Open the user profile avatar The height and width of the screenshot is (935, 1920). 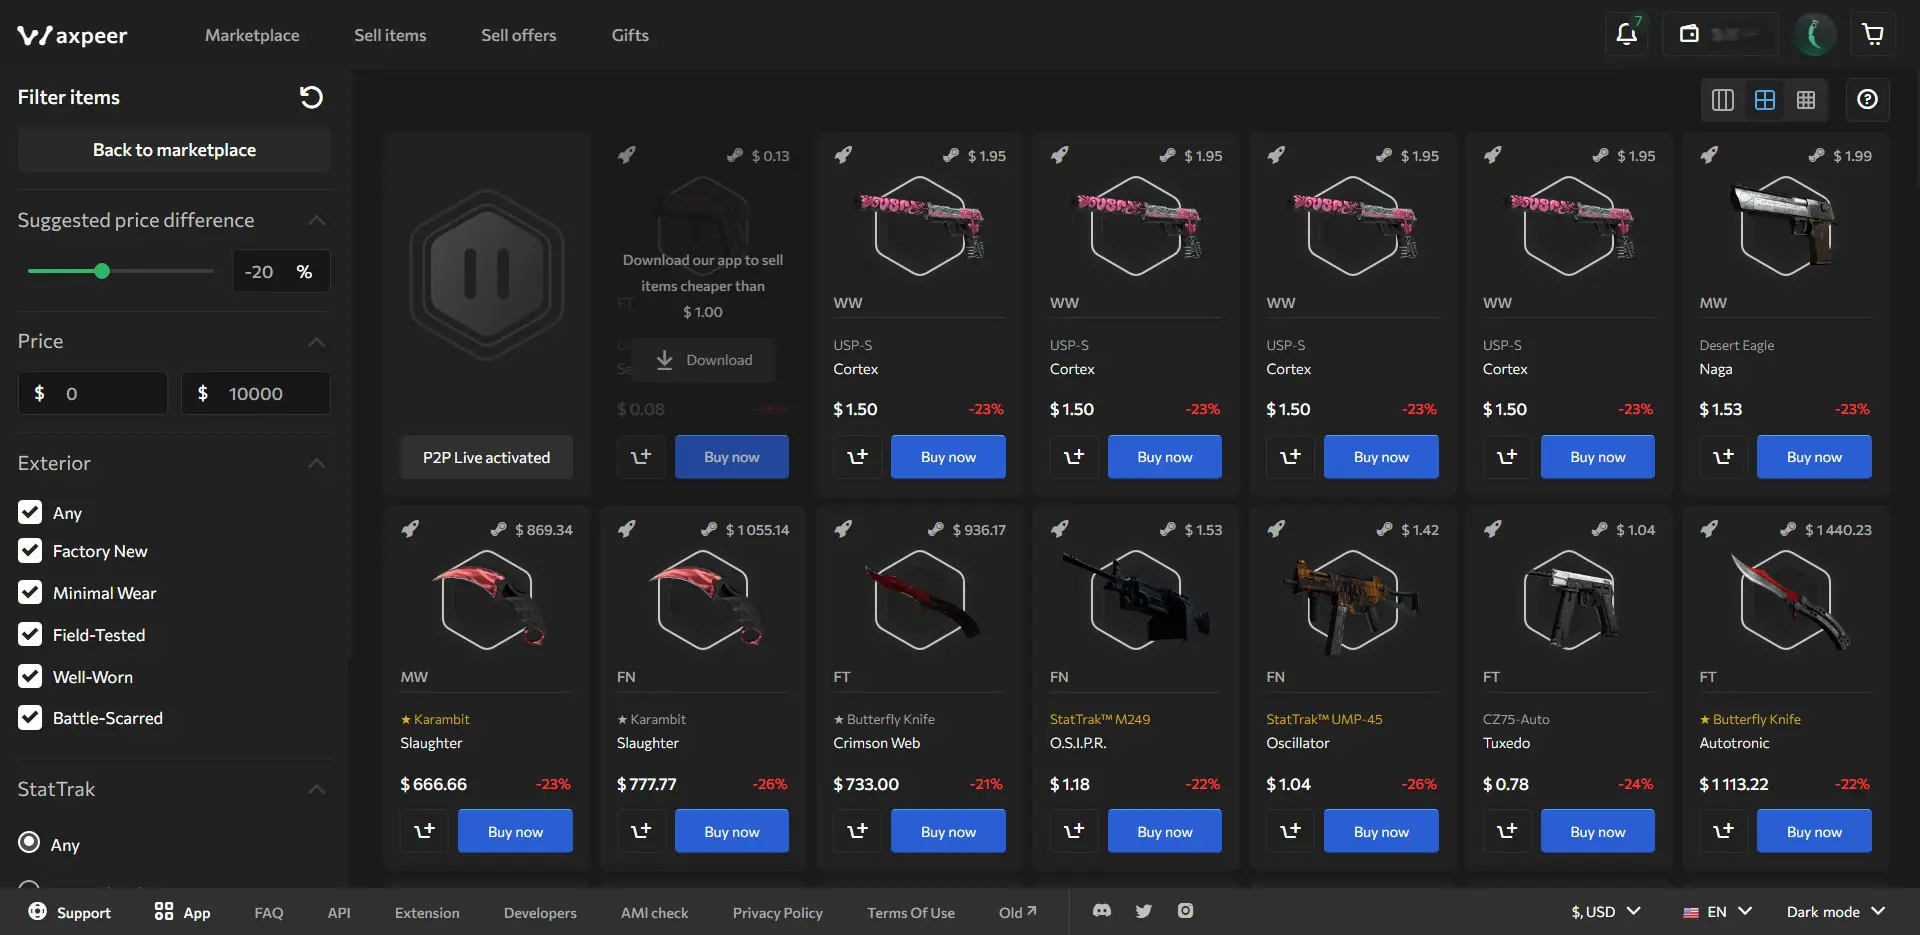[x=1815, y=34]
